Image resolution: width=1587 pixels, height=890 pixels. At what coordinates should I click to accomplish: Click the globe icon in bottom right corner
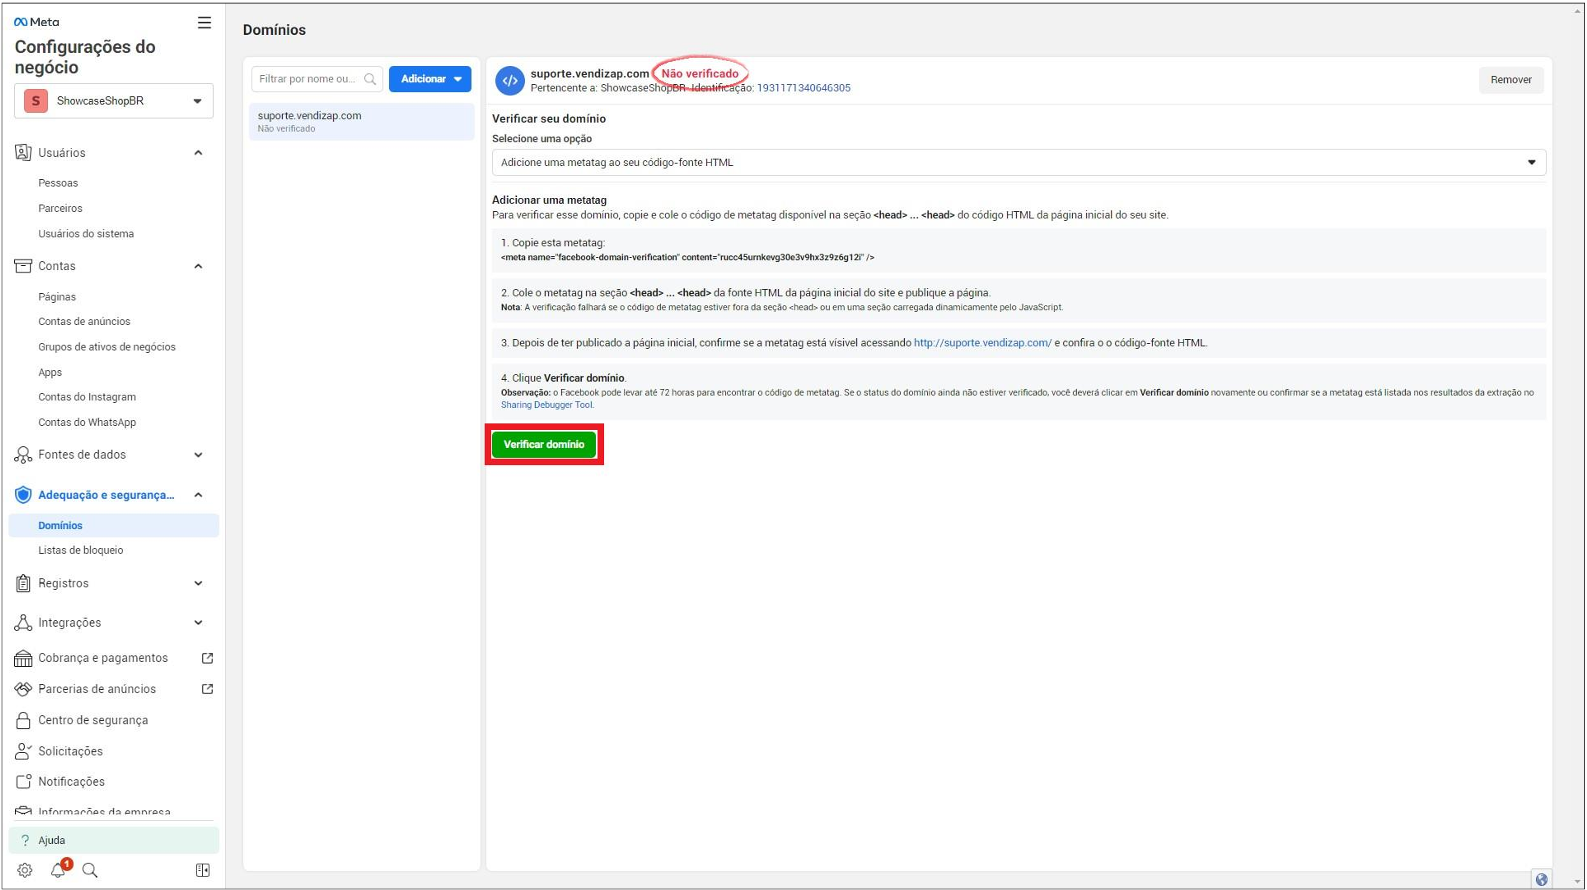(x=1541, y=879)
